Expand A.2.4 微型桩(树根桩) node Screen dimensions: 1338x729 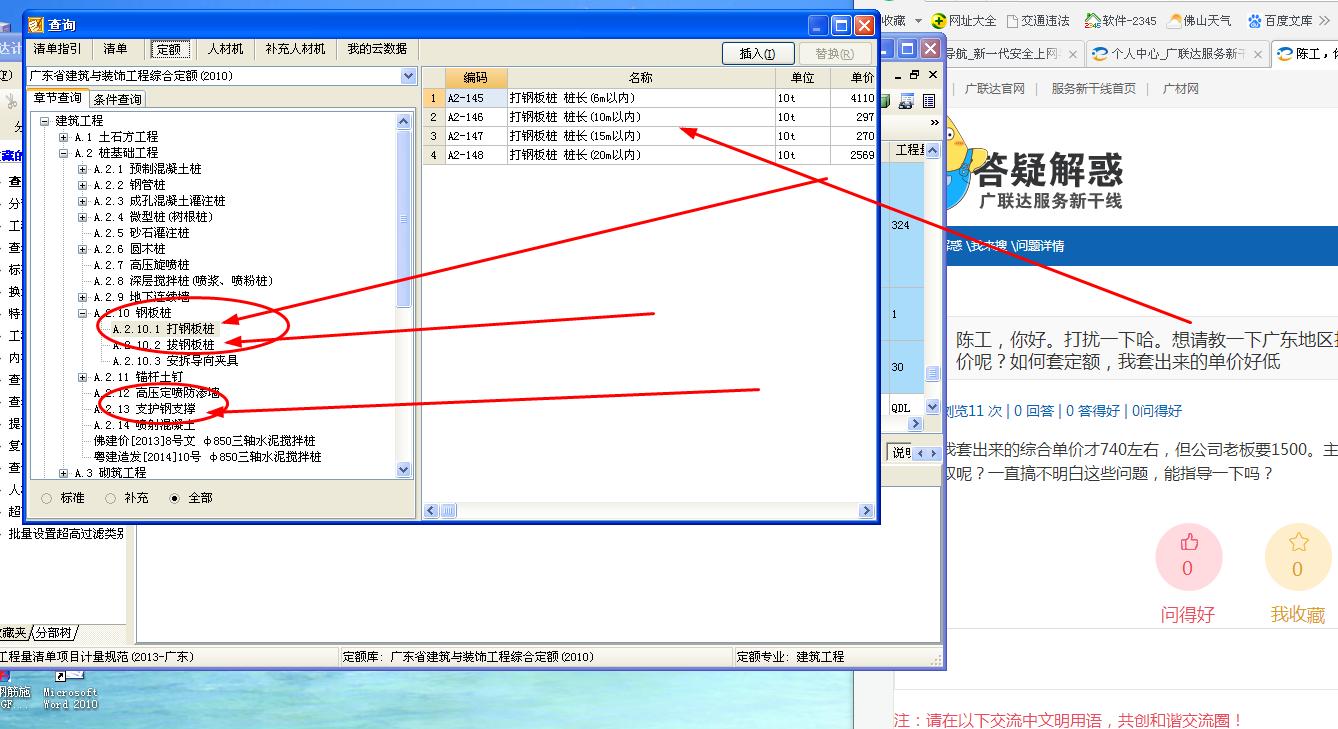click(83, 217)
